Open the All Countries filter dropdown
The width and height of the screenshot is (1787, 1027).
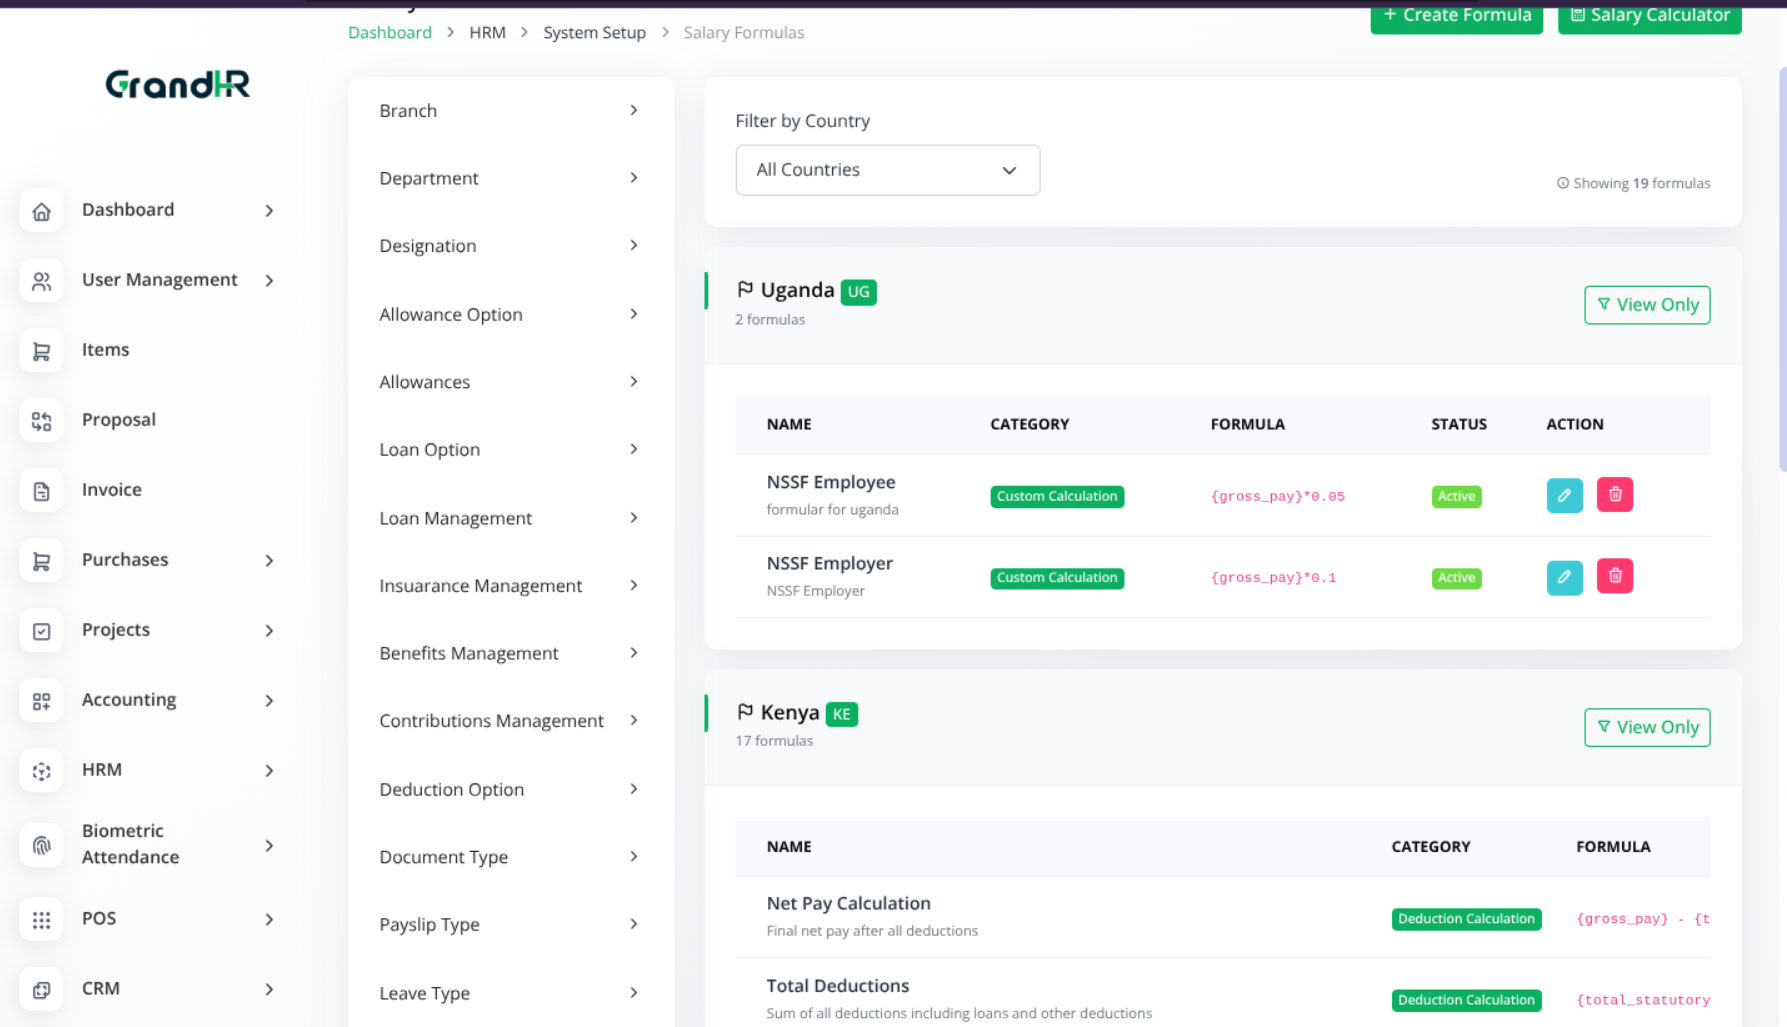click(x=886, y=170)
